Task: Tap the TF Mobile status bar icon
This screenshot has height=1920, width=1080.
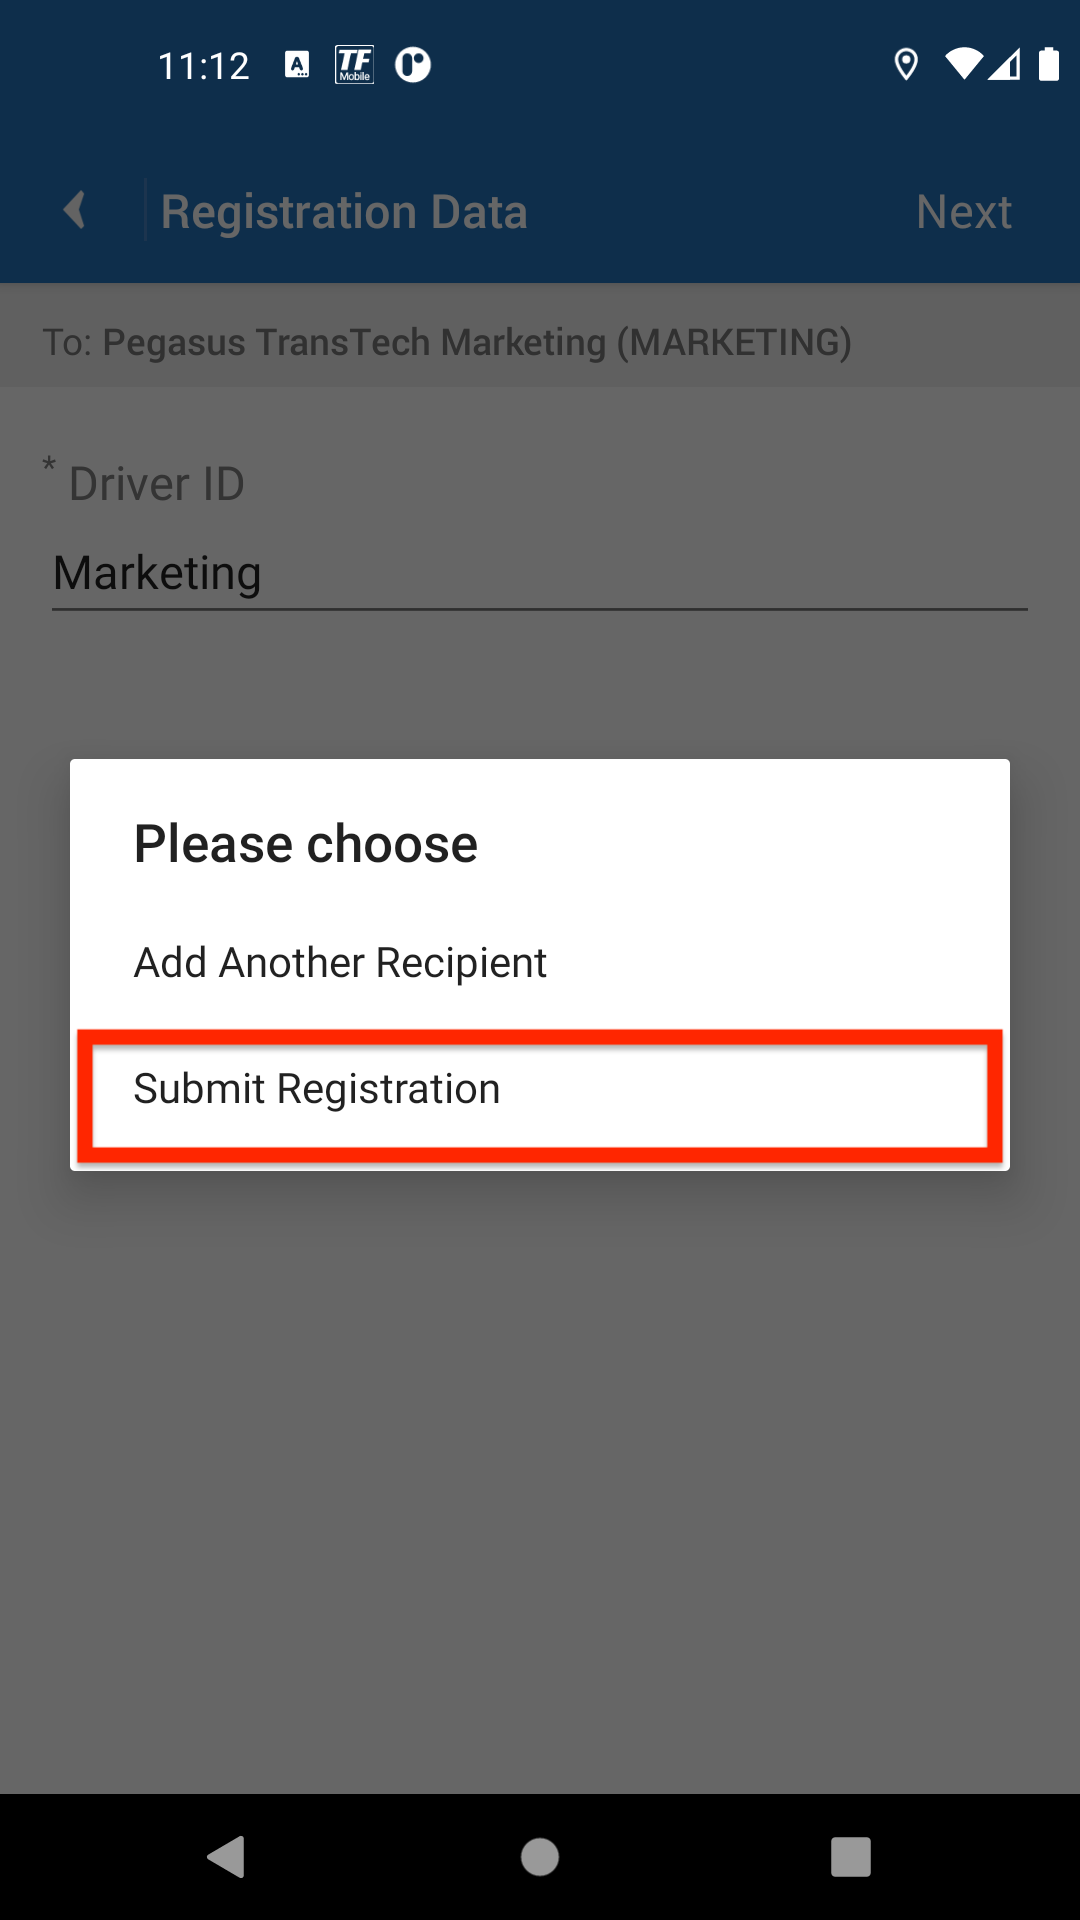Action: pos(354,65)
